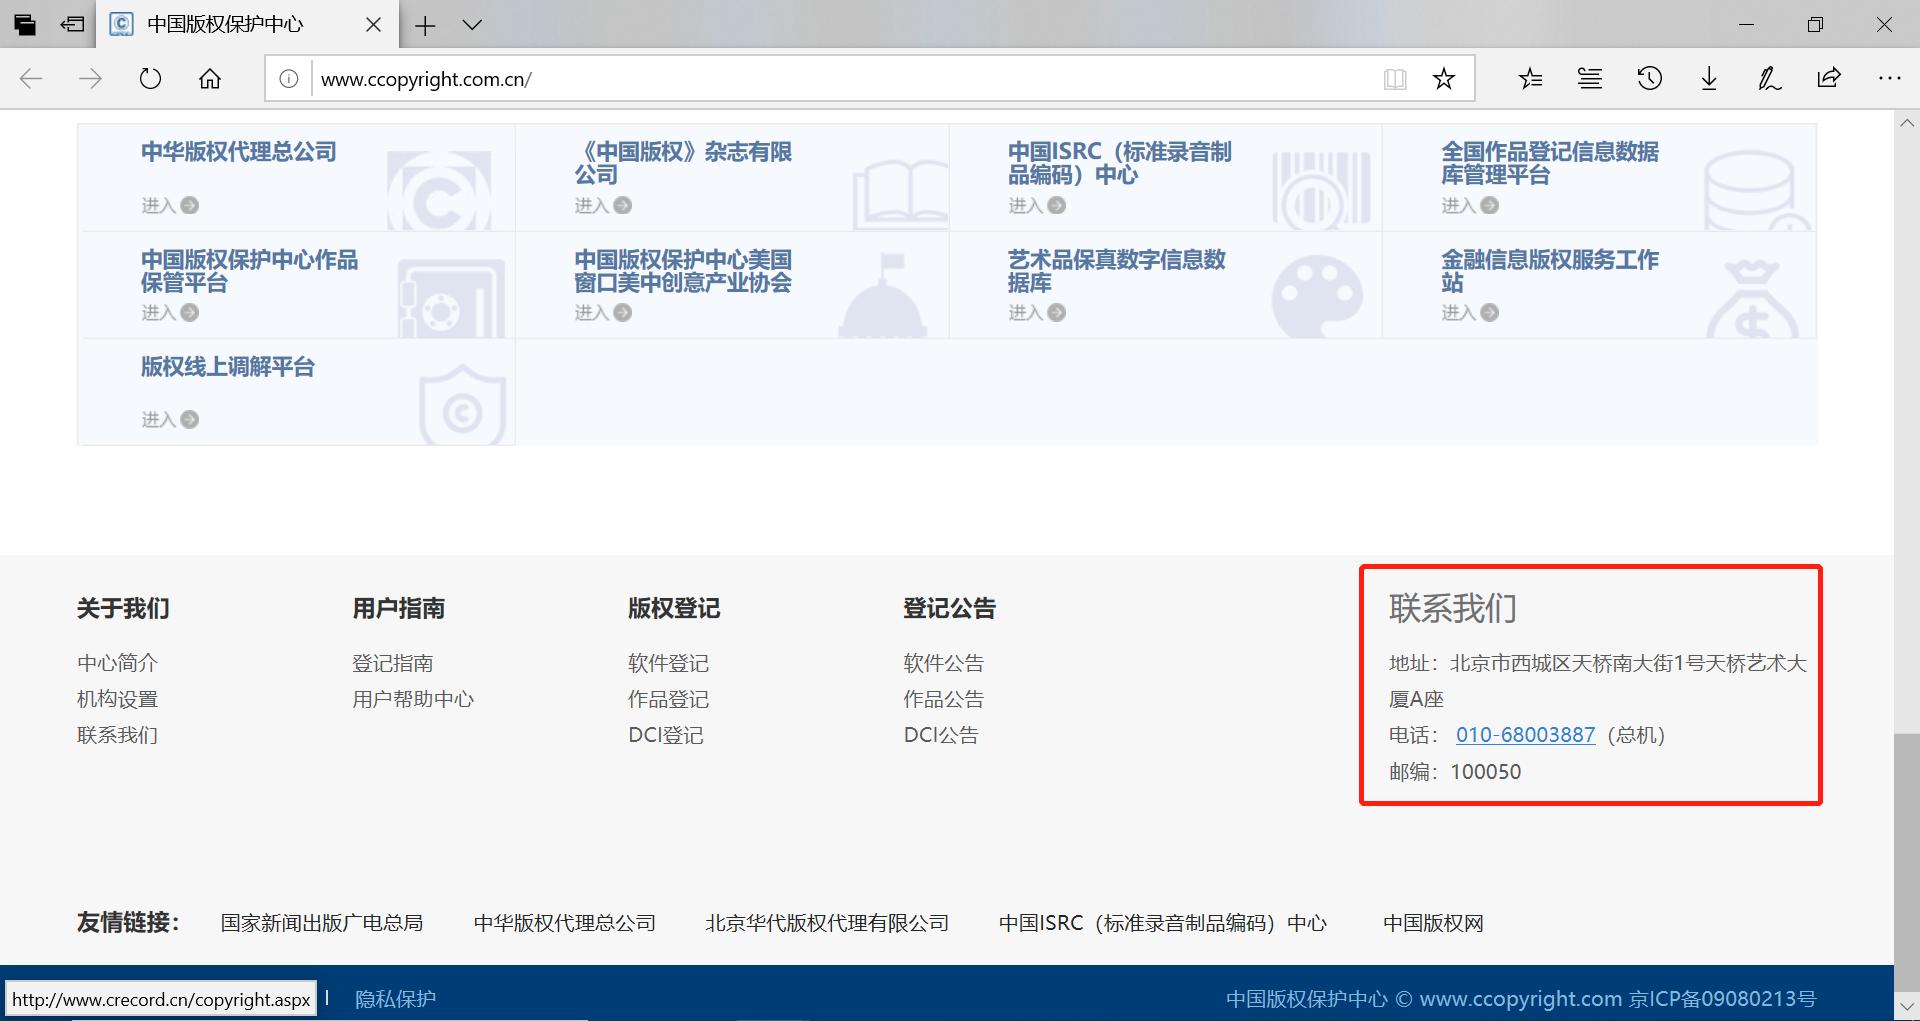Switch to the 中国版权保护中心 tab

click(224, 24)
